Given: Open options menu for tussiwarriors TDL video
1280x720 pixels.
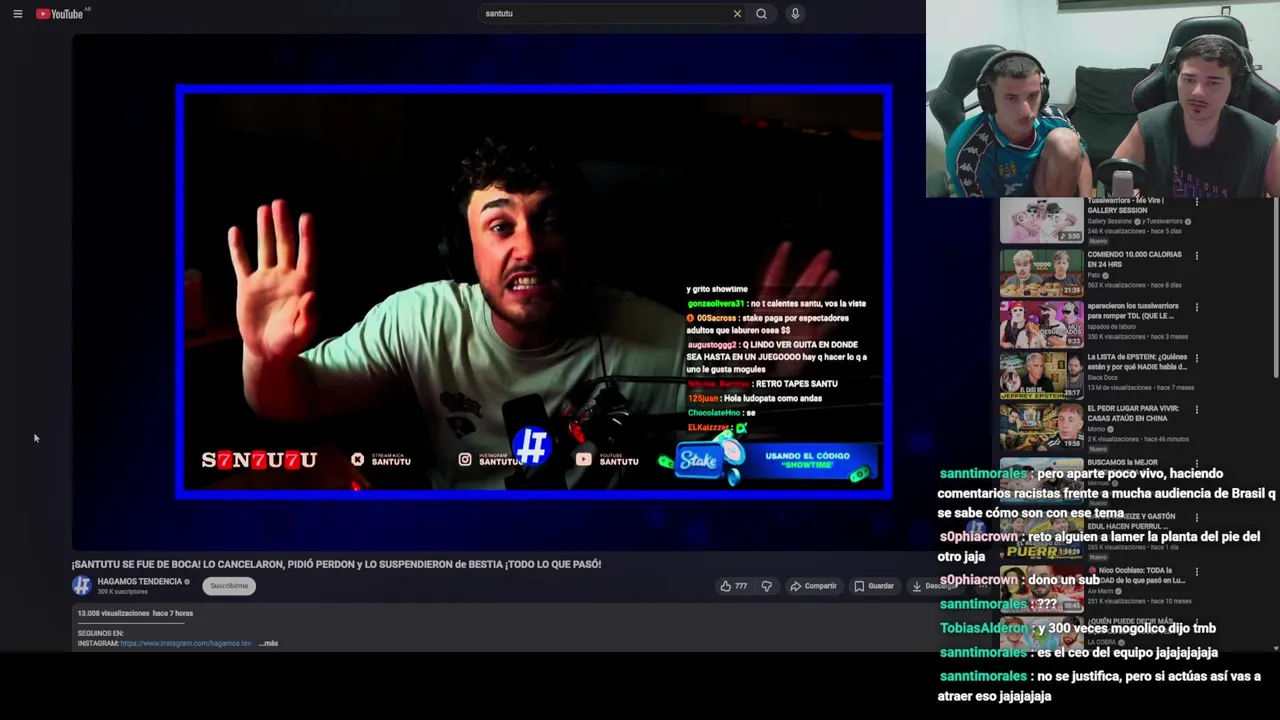Looking at the screenshot, I should pos(1196,307).
